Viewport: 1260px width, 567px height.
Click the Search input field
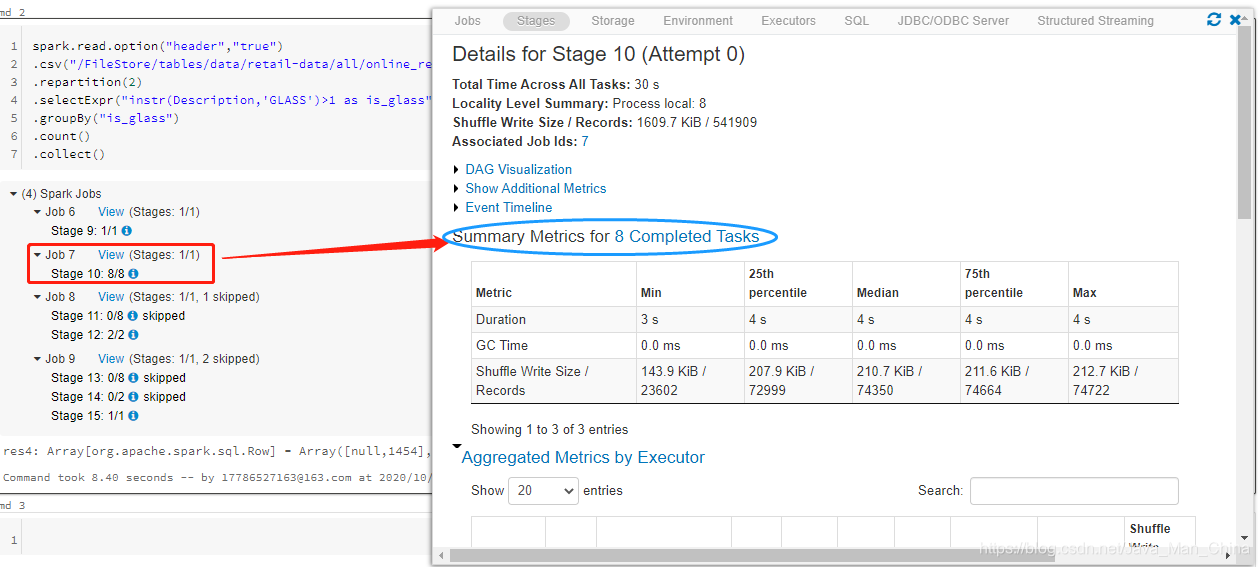tap(1074, 491)
